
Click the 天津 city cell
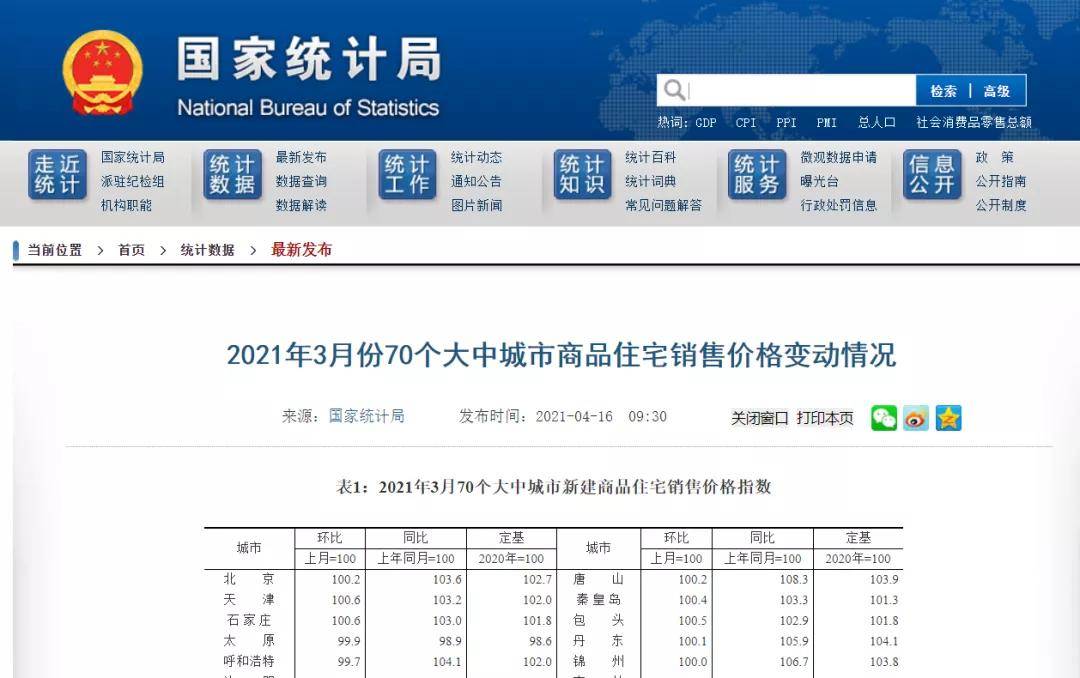pyautogui.click(x=249, y=600)
